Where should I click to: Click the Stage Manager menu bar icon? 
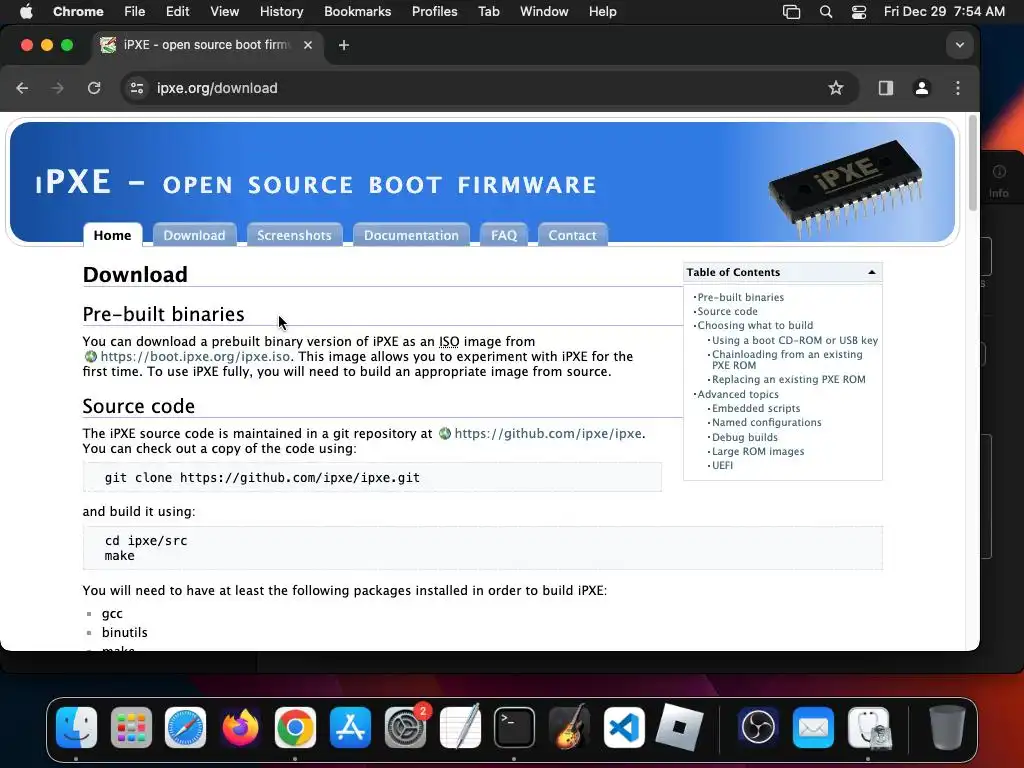coord(792,11)
